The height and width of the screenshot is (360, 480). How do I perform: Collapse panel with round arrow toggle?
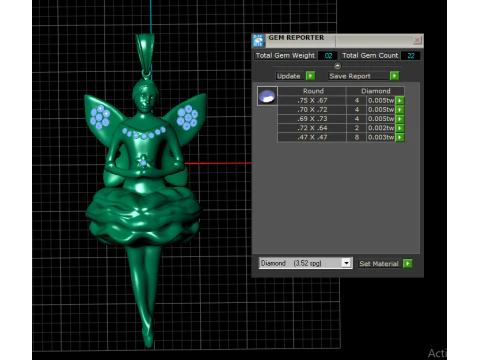click(337, 66)
